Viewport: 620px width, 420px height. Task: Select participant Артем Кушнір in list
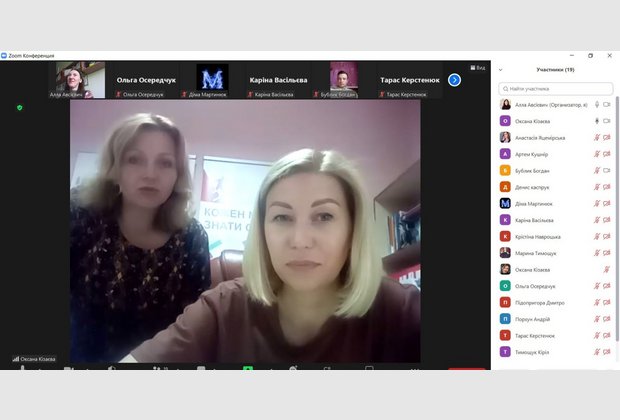pos(555,154)
